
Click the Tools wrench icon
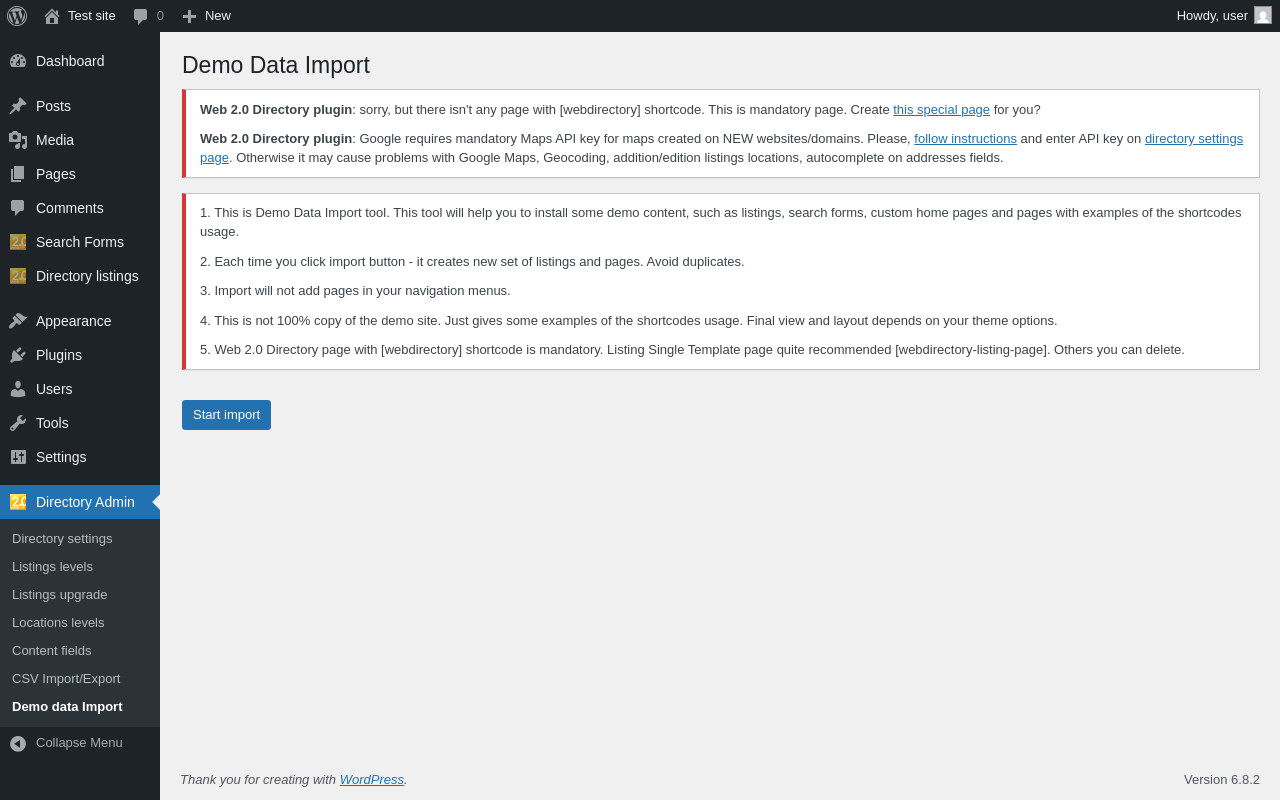(x=18, y=423)
